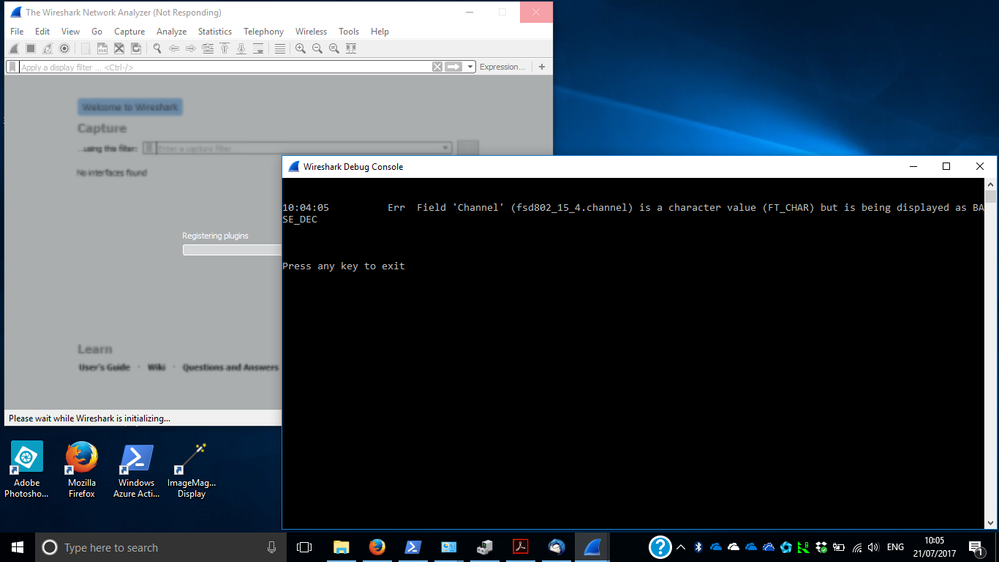Restart the current capture from toolbar
This screenshot has height=562, width=999.
coord(48,48)
